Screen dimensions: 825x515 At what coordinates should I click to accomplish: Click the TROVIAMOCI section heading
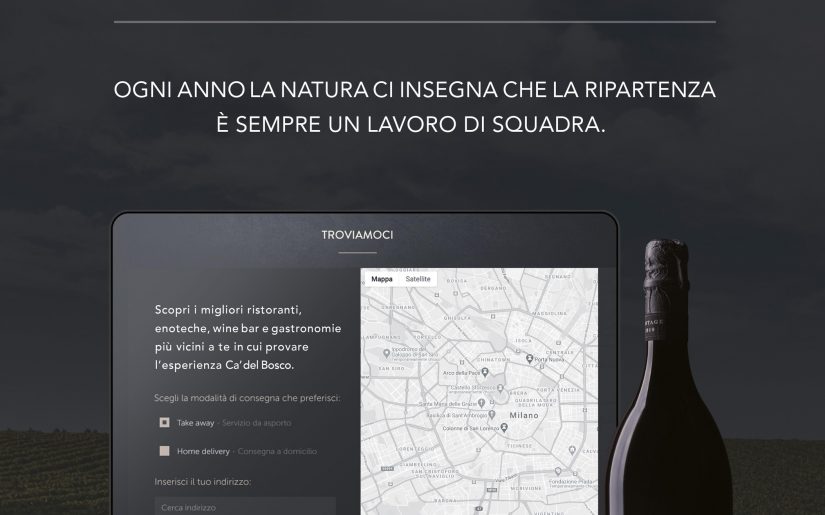(357, 235)
